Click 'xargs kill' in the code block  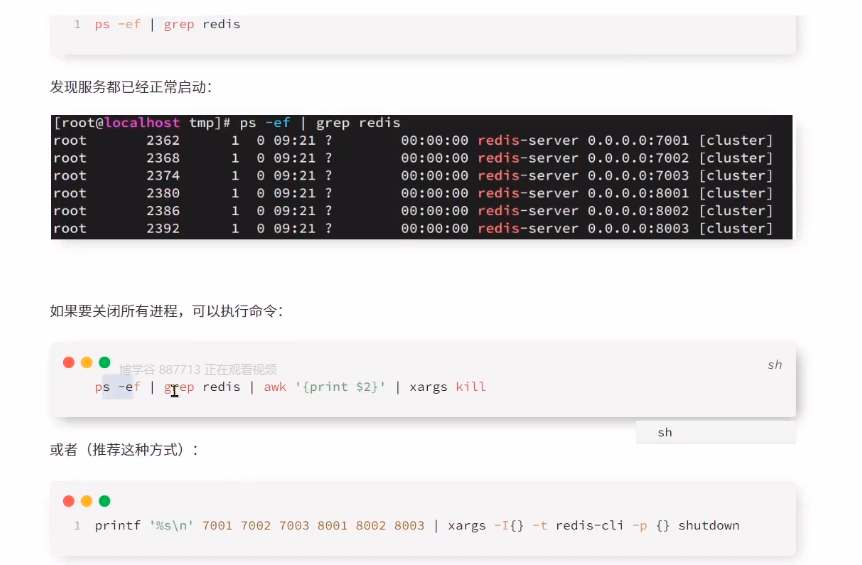click(x=447, y=387)
